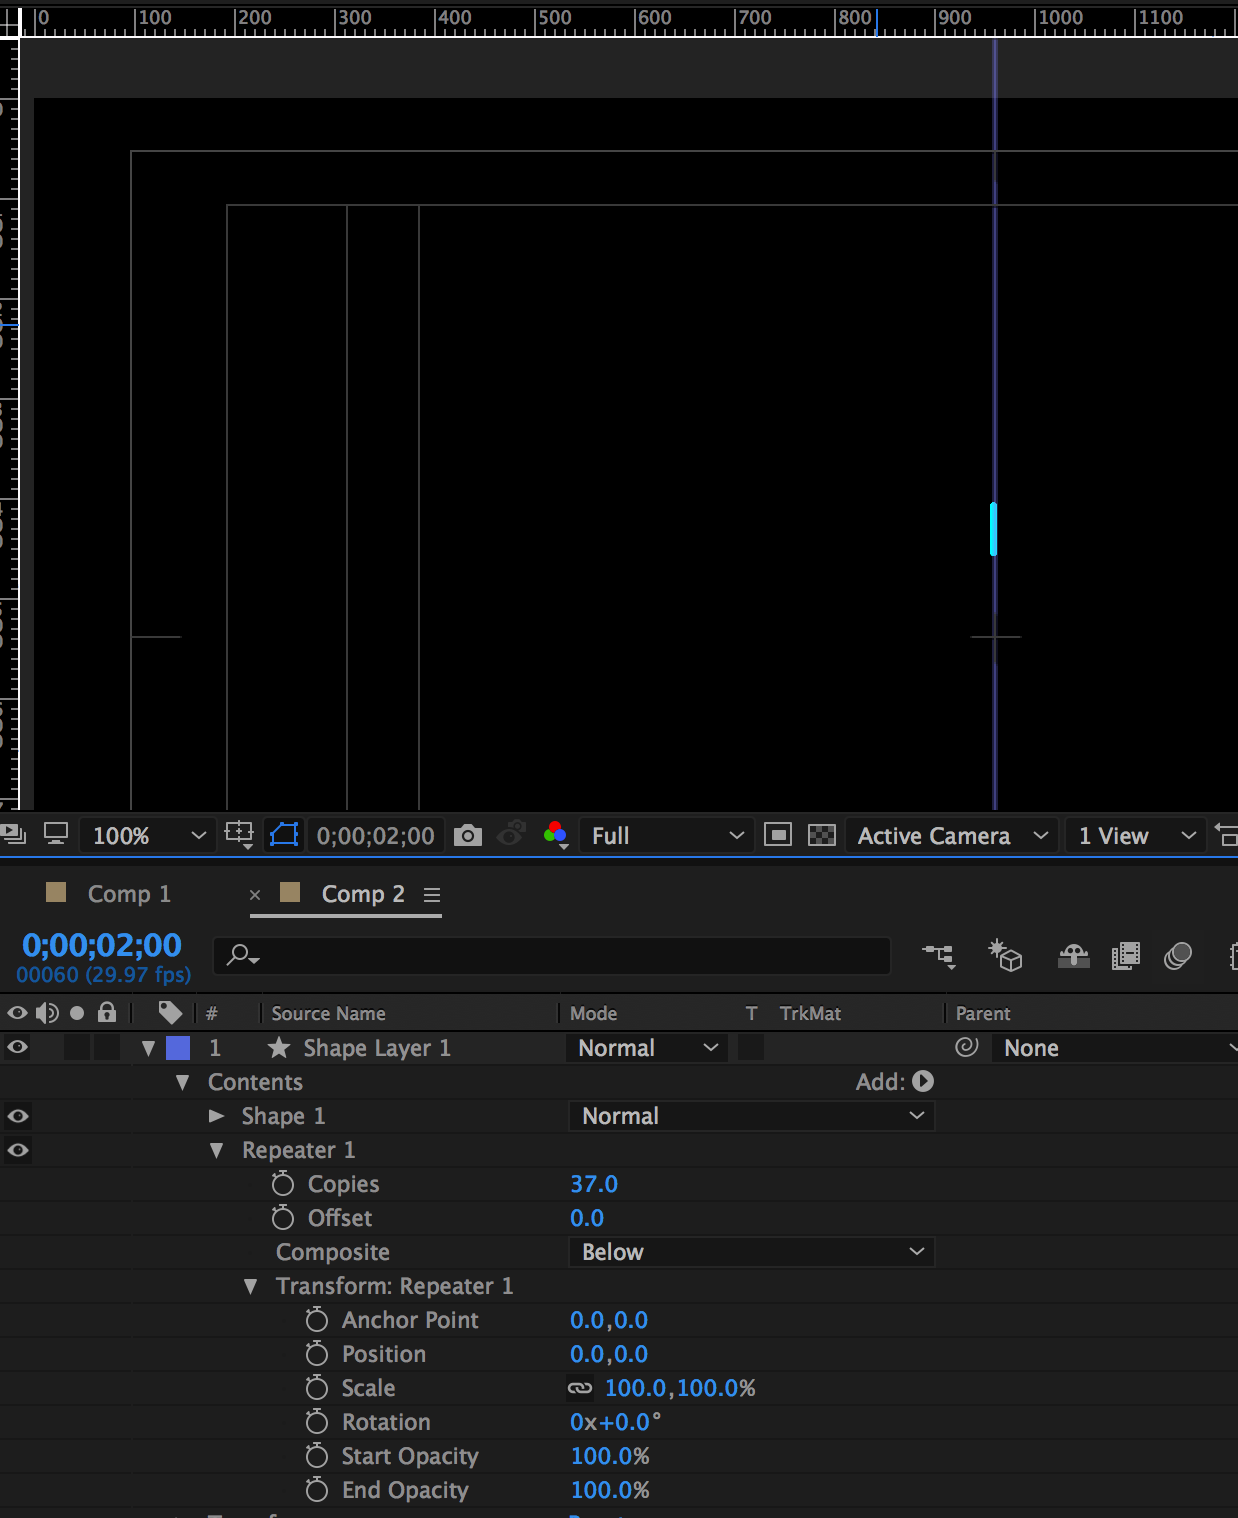Take a snapshot with the camera icon

click(468, 835)
